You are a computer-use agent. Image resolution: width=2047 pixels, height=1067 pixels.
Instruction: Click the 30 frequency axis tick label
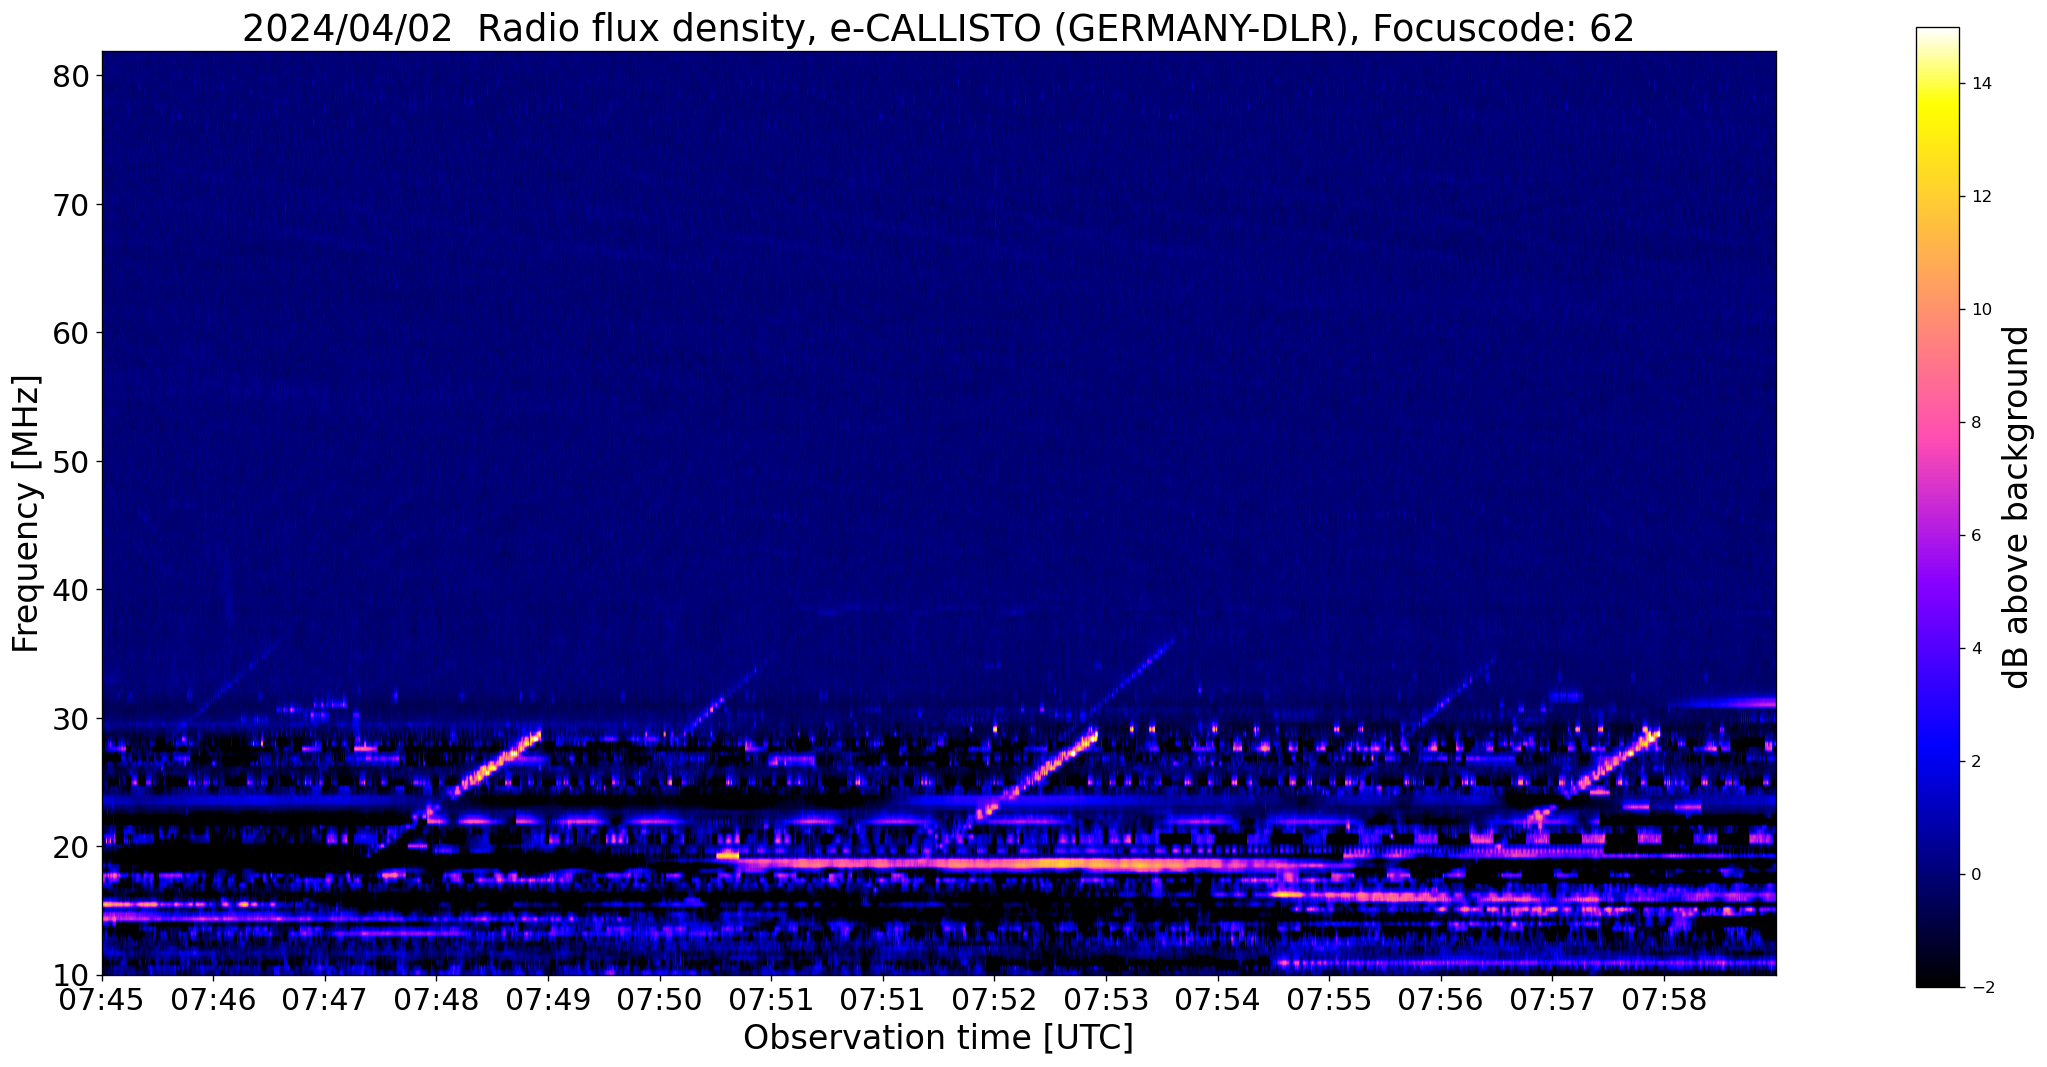[x=70, y=719]
